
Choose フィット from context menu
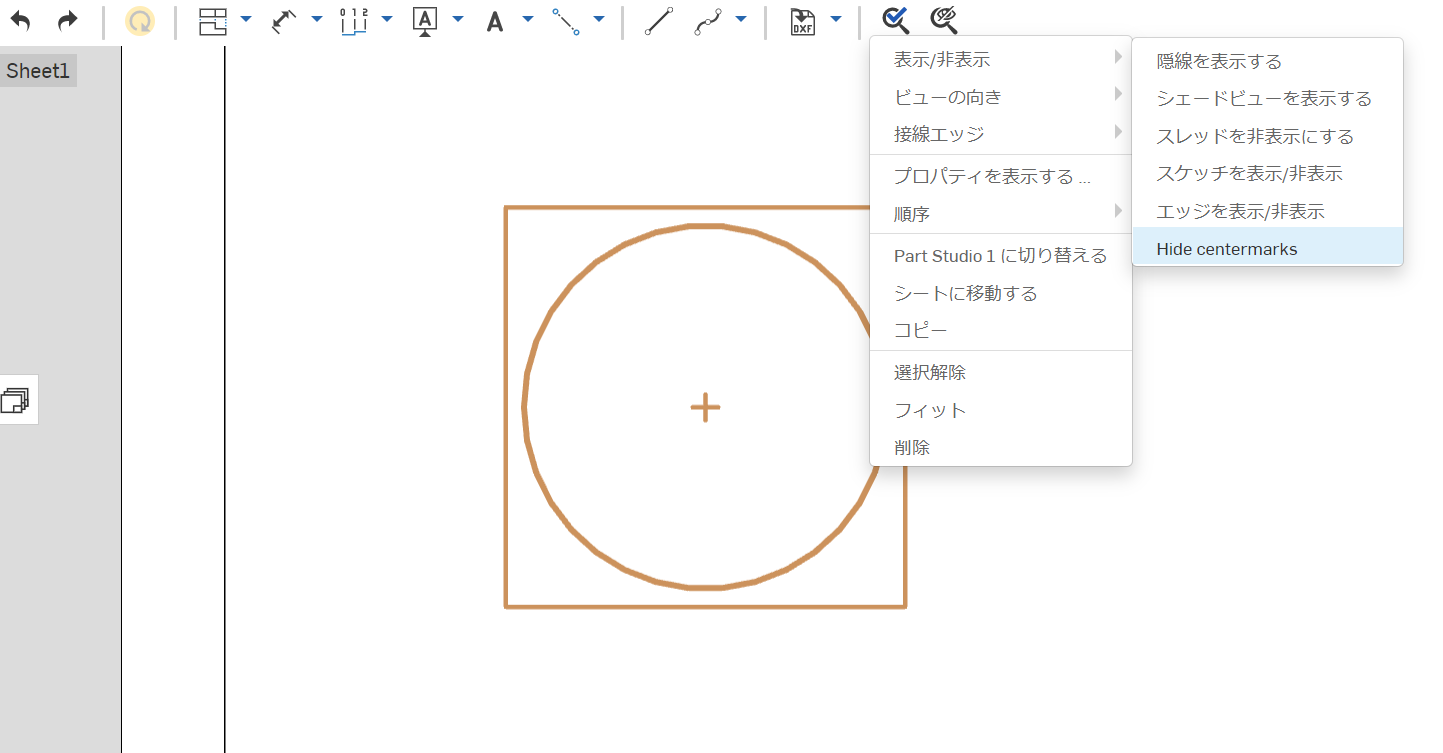pos(1001,410)
